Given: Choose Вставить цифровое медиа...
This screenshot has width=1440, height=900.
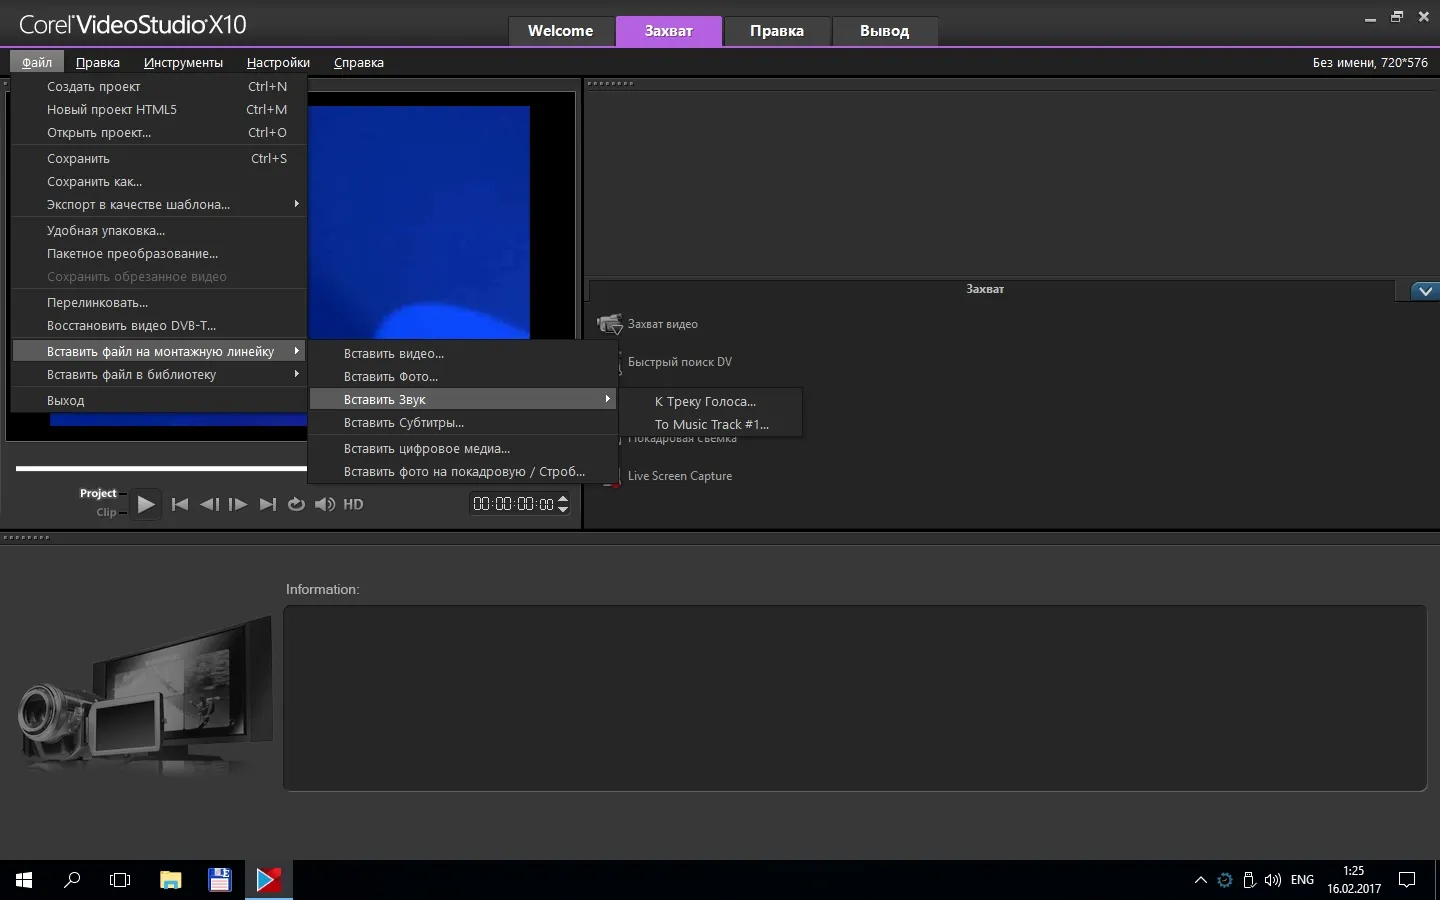Looking at the screenshot, I should click(463, 448).
